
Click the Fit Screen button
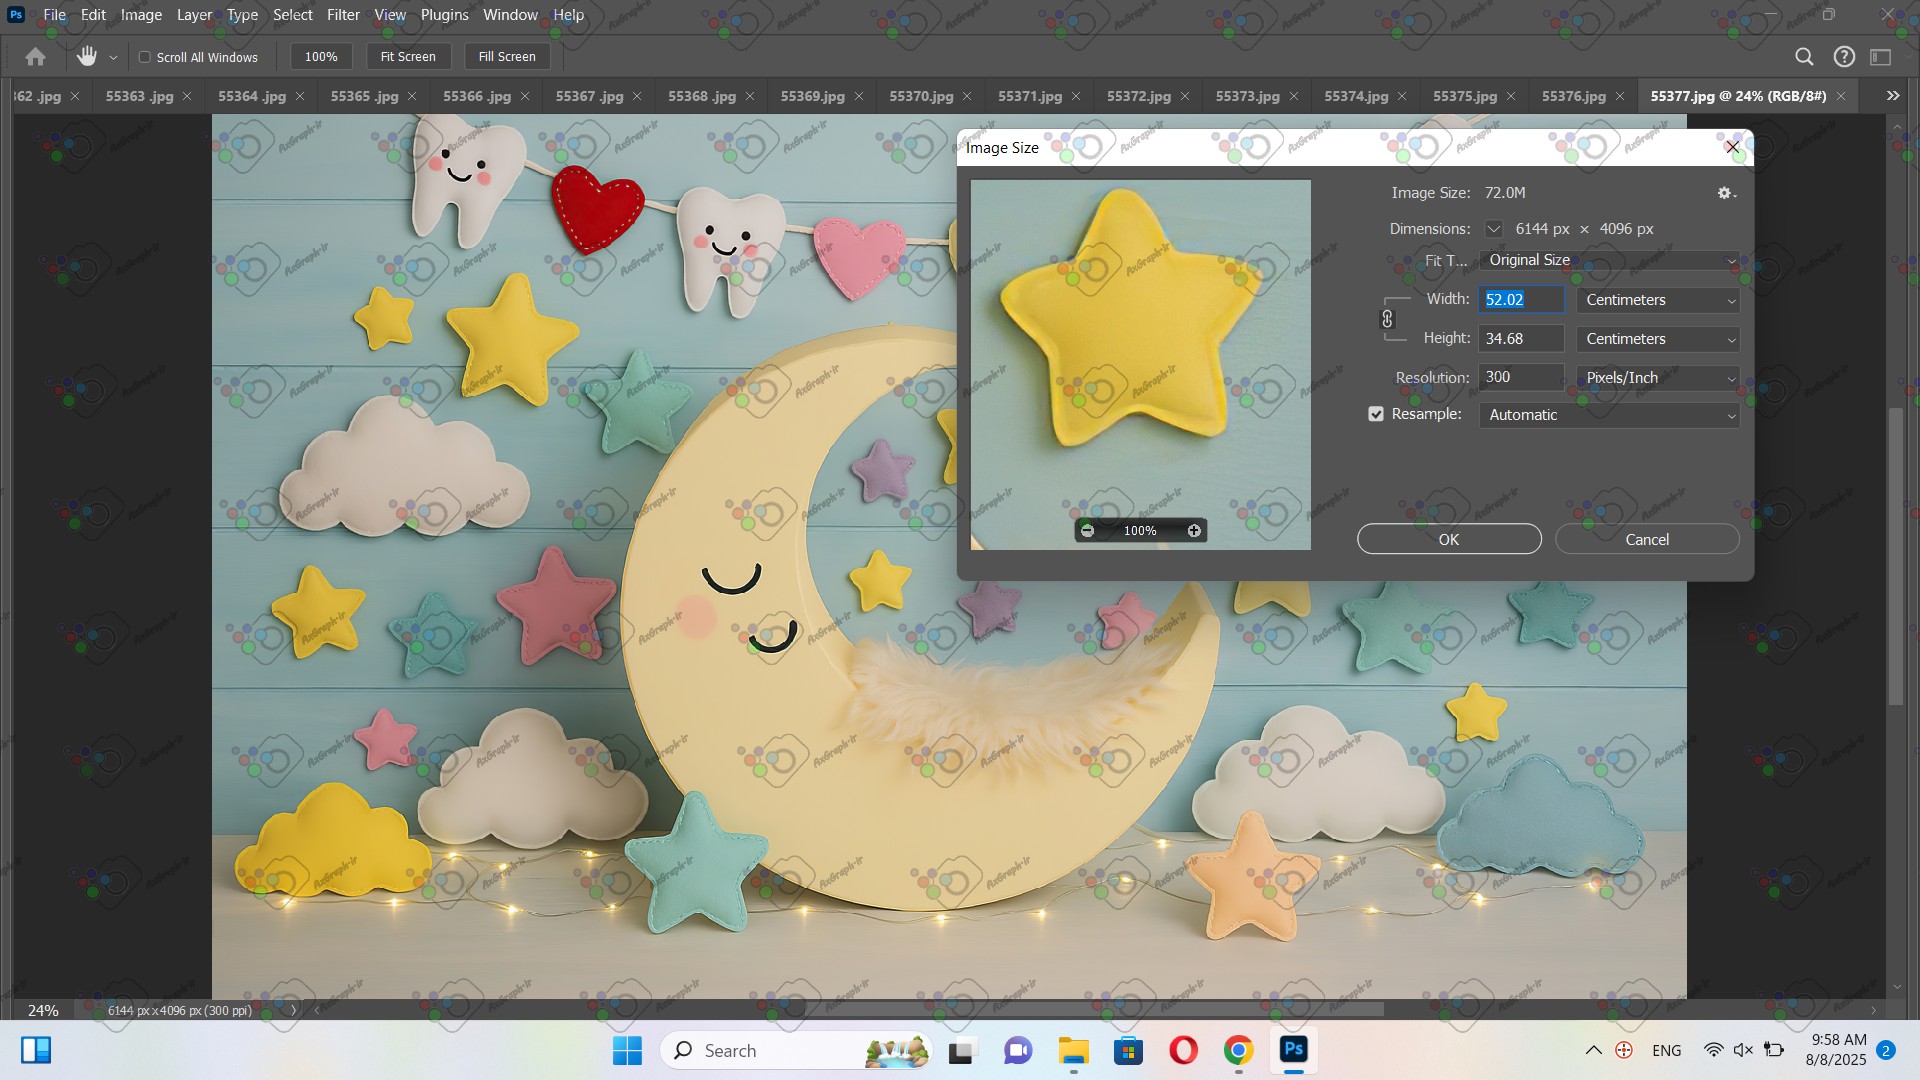pyautogui.click(x=408, y=57)
